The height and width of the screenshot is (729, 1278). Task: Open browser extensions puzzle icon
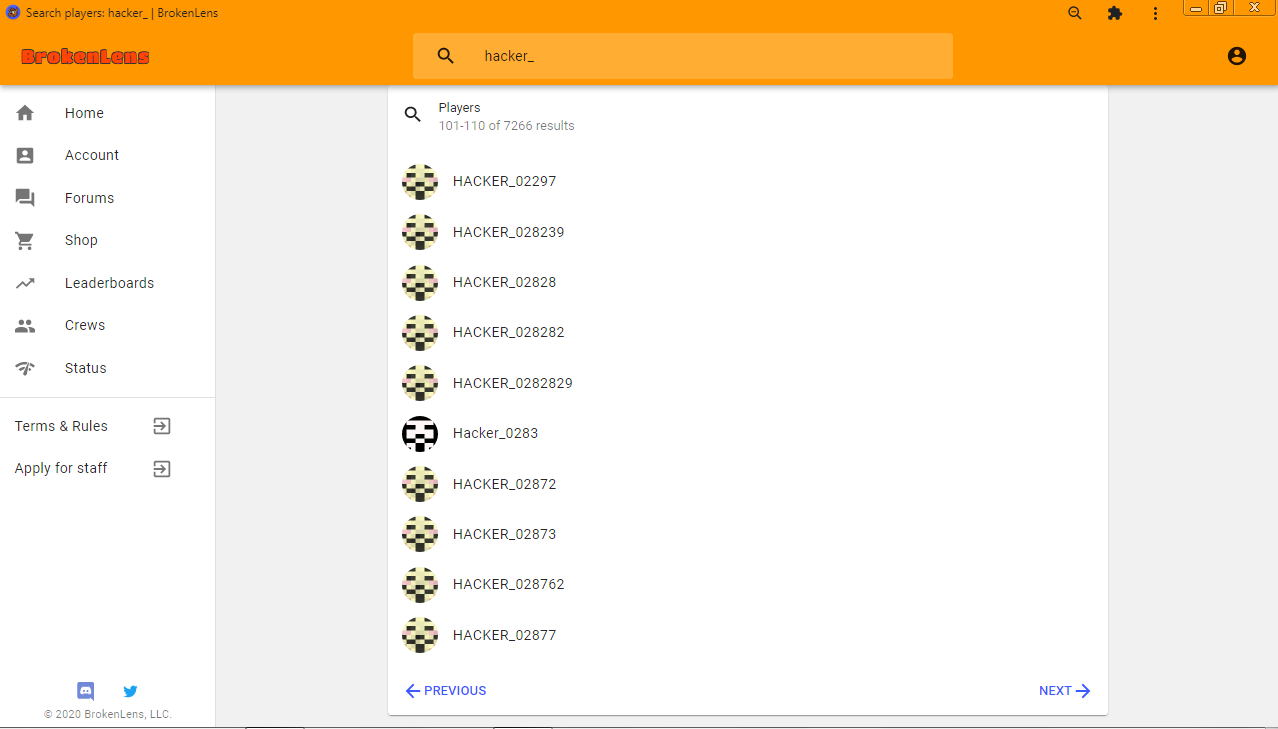[x=1115, y=14]
